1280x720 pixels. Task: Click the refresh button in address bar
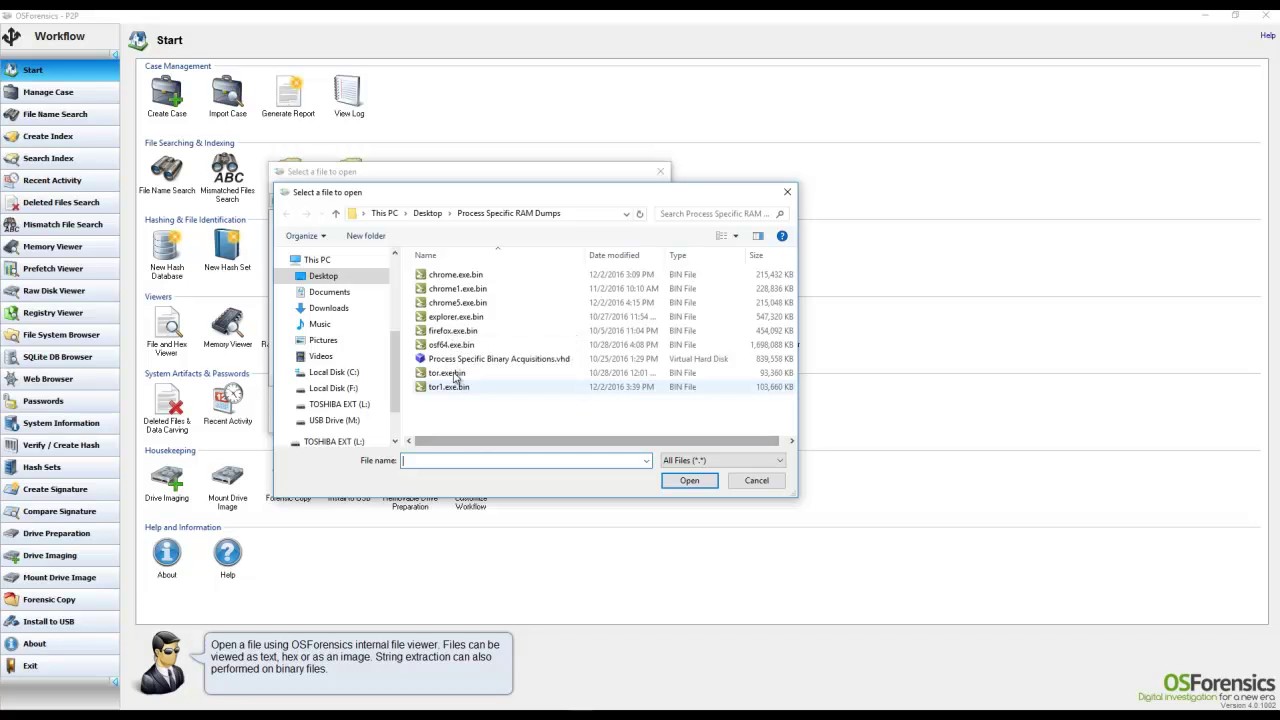640,214
